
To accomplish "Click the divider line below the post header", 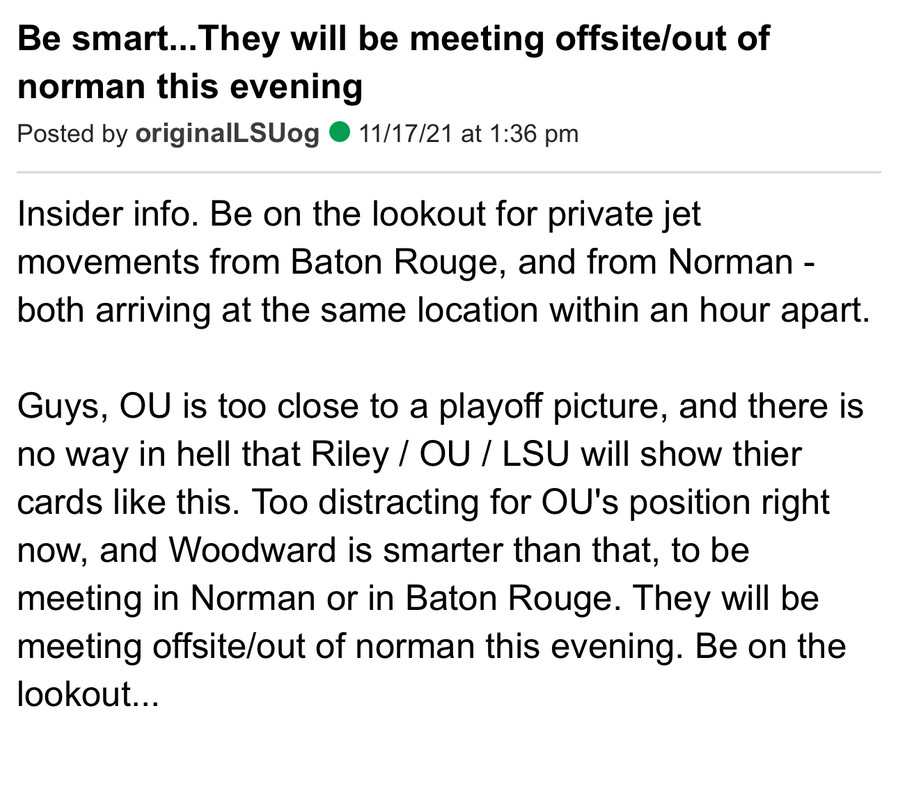I will [448, 172].
